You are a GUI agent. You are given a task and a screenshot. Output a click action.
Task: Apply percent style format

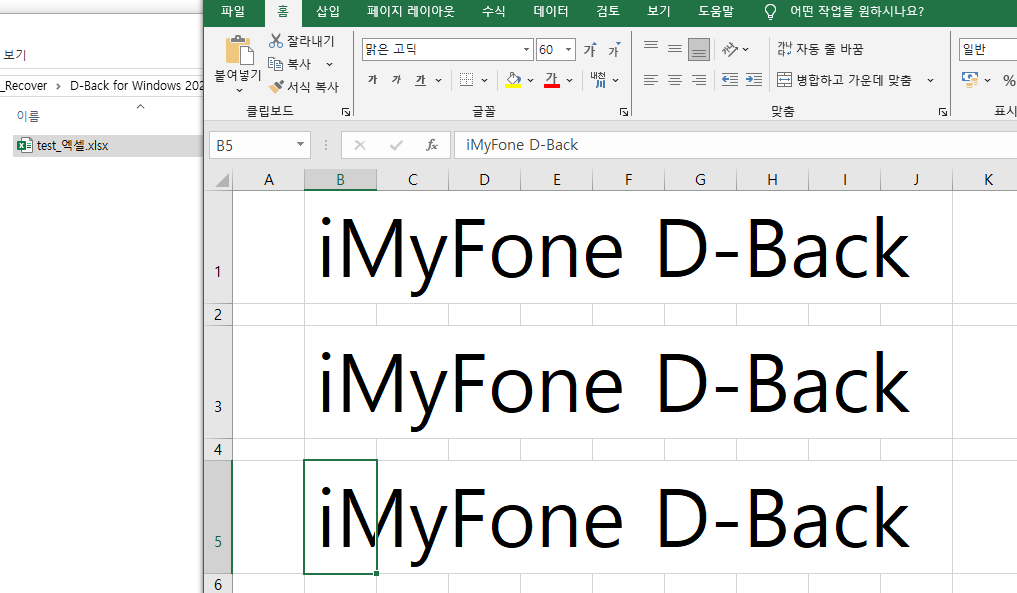pyautogui.click(x=1009, y=80)
